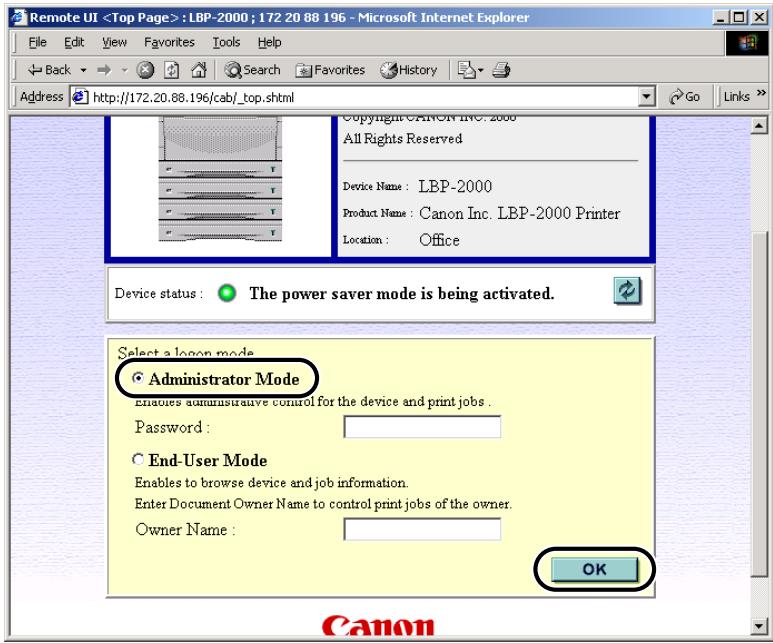Click the green device status indicator
The image size is (773, 643).
coord(227,293)
